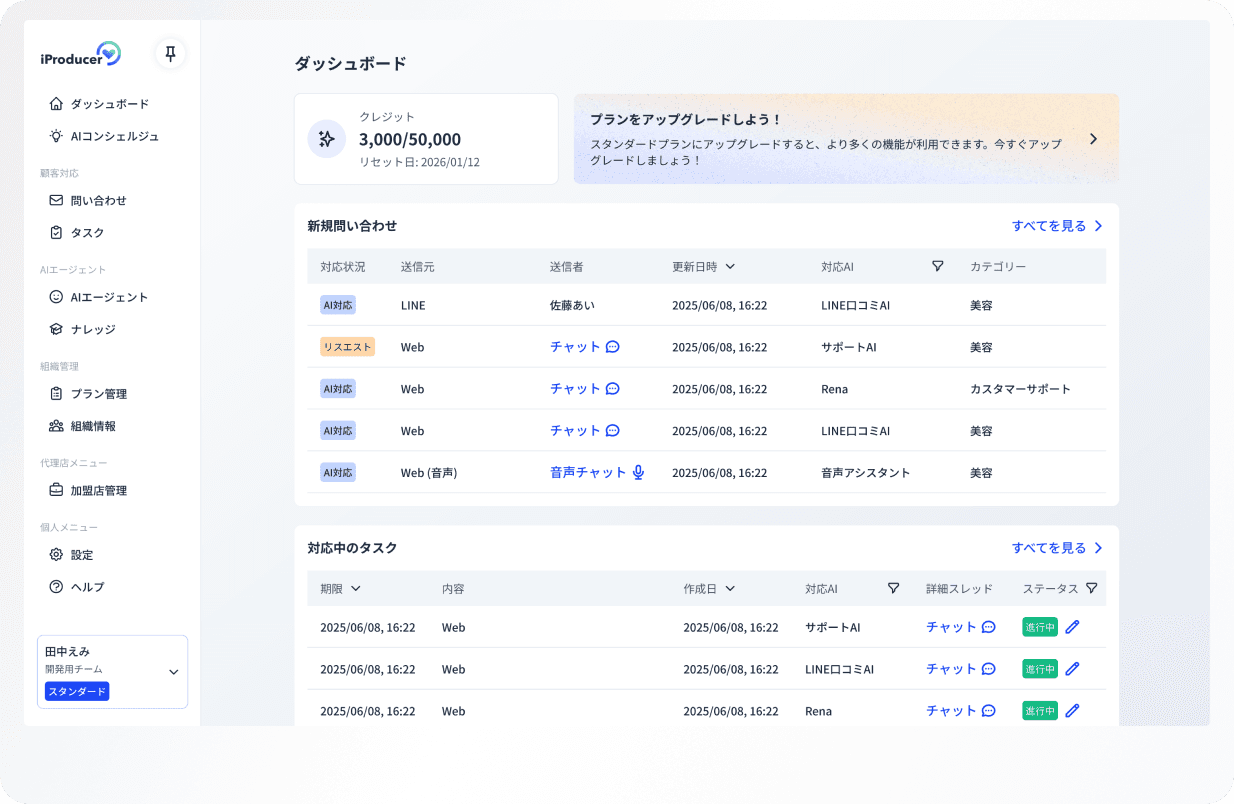Viewport: 1234px width, 804px height.
Task: Edit first task status via pencil icon
Action: pos(1071,626)
